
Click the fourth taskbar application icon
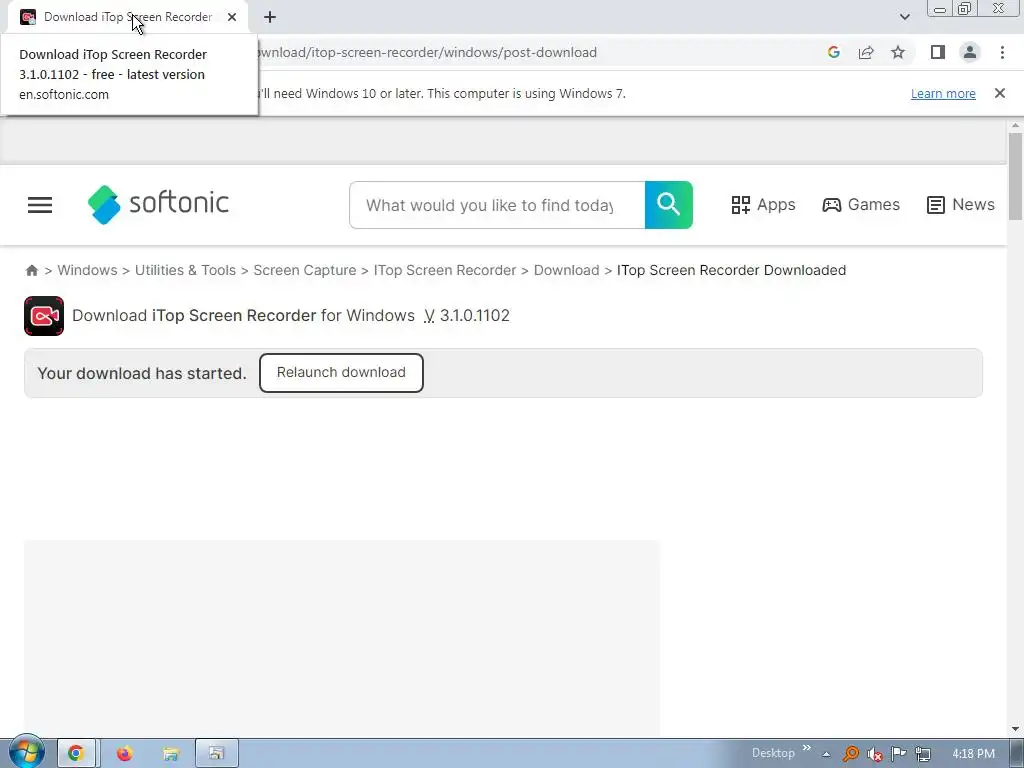(216, 754)
